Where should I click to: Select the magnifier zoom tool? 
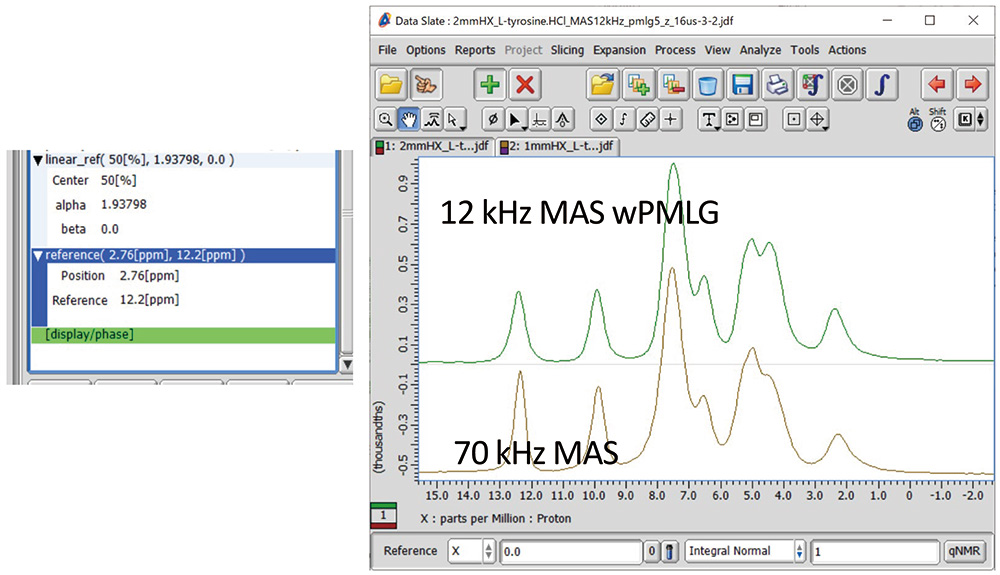(x=385, y=119)
